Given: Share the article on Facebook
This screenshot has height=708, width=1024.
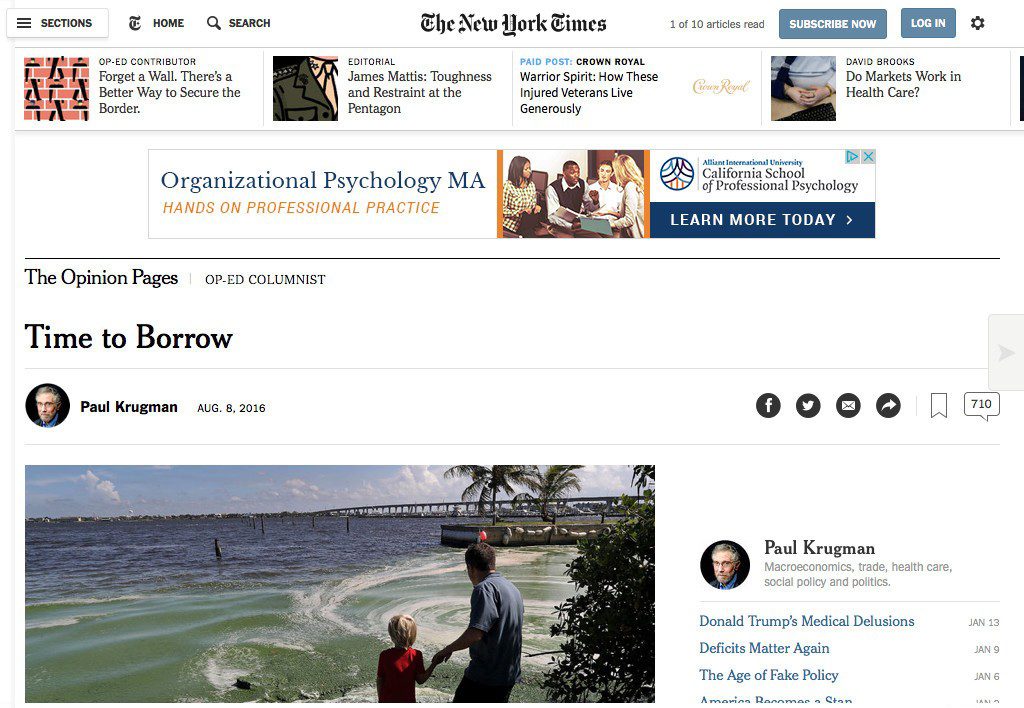Looking at the screenshot, I should [x=768, y=406].
